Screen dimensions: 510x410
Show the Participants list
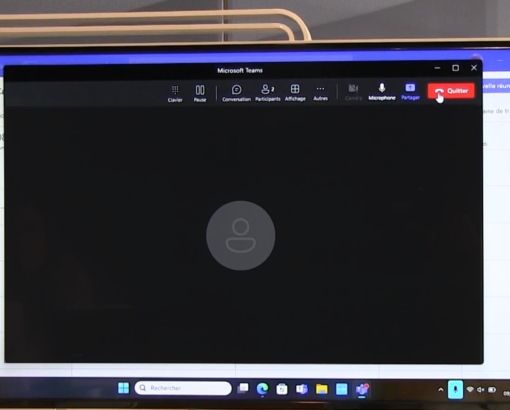(x=268, y=93)
